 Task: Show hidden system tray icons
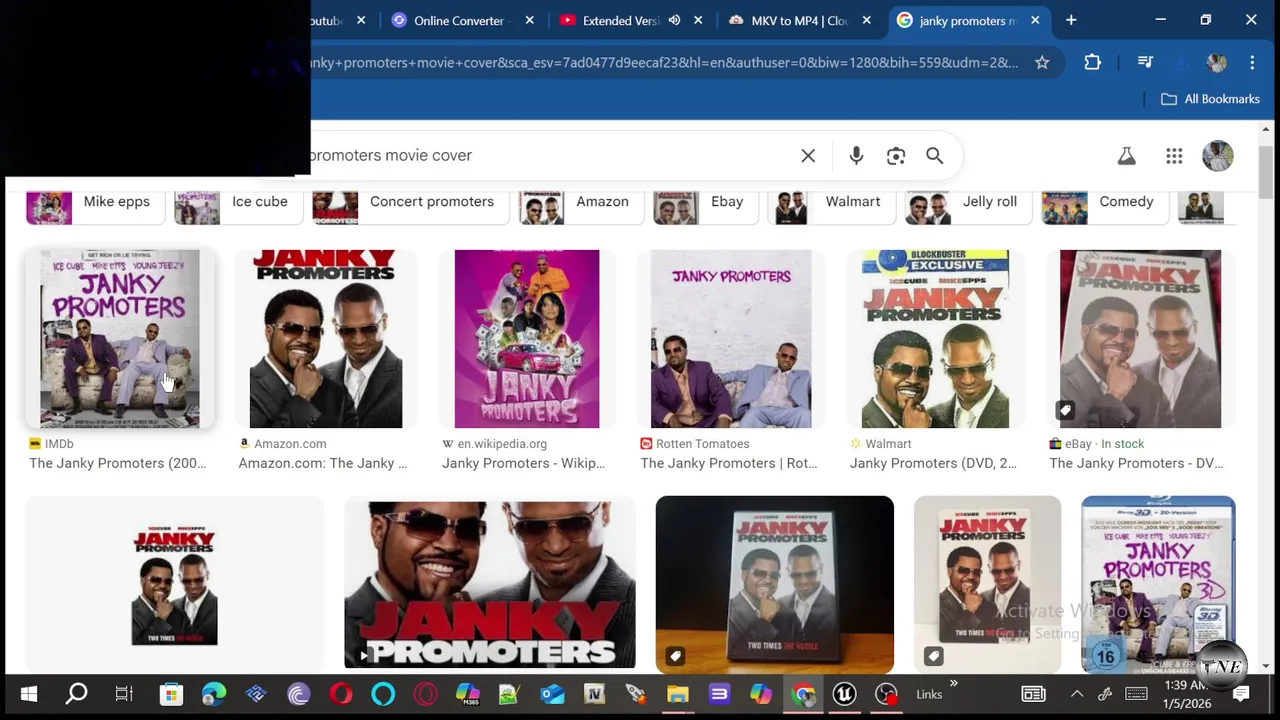[x=1077, y=694]
